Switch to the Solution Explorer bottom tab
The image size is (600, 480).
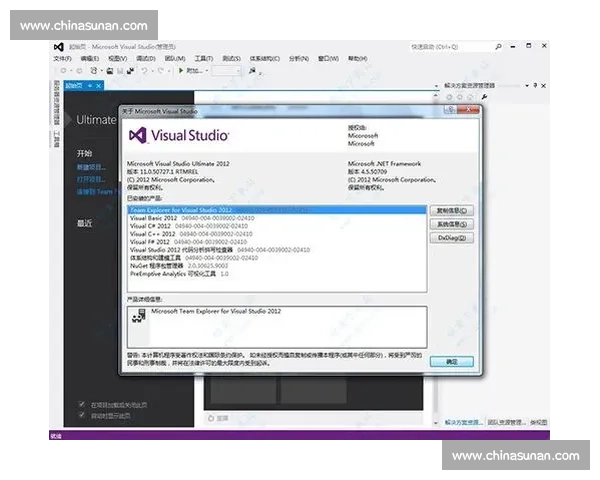tap(463, 422)
